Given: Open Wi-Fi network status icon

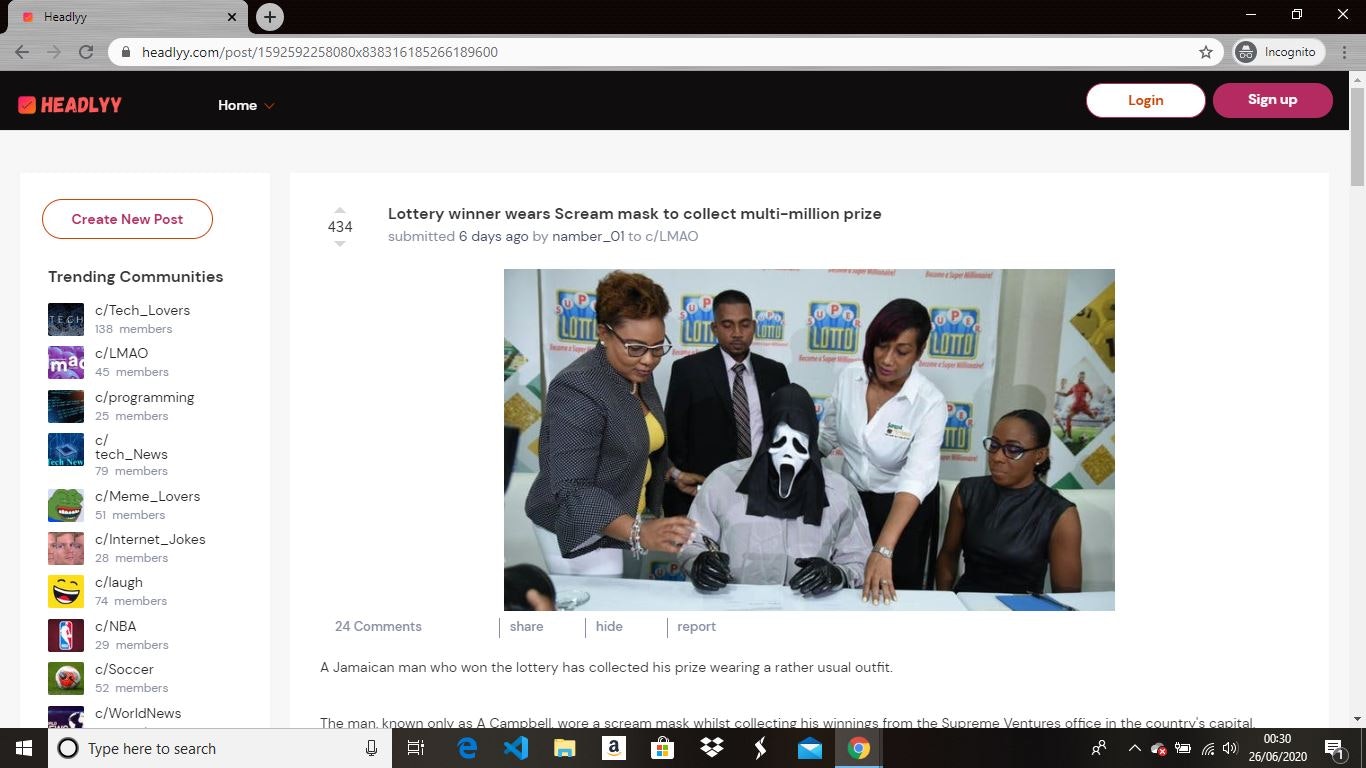Looking at the screenshot, I should point(1208,748).
